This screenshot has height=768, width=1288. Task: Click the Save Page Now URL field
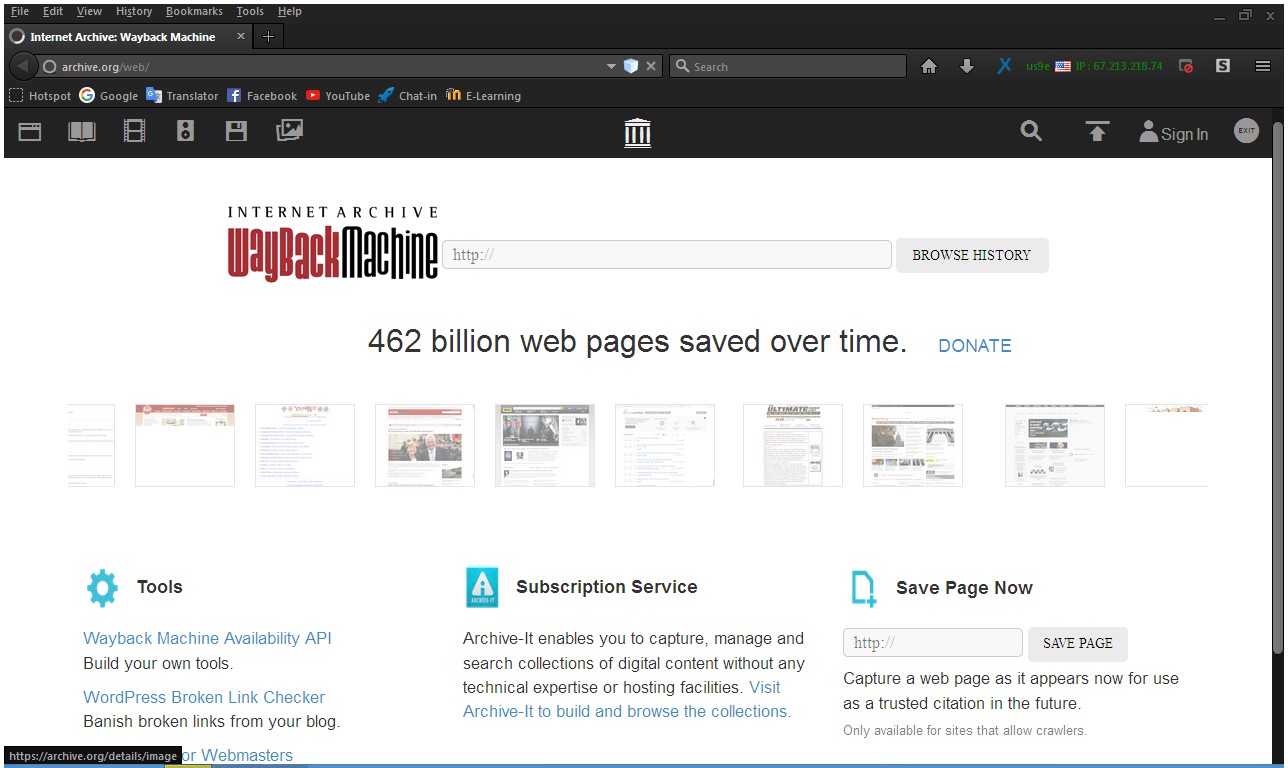point(933,643)
